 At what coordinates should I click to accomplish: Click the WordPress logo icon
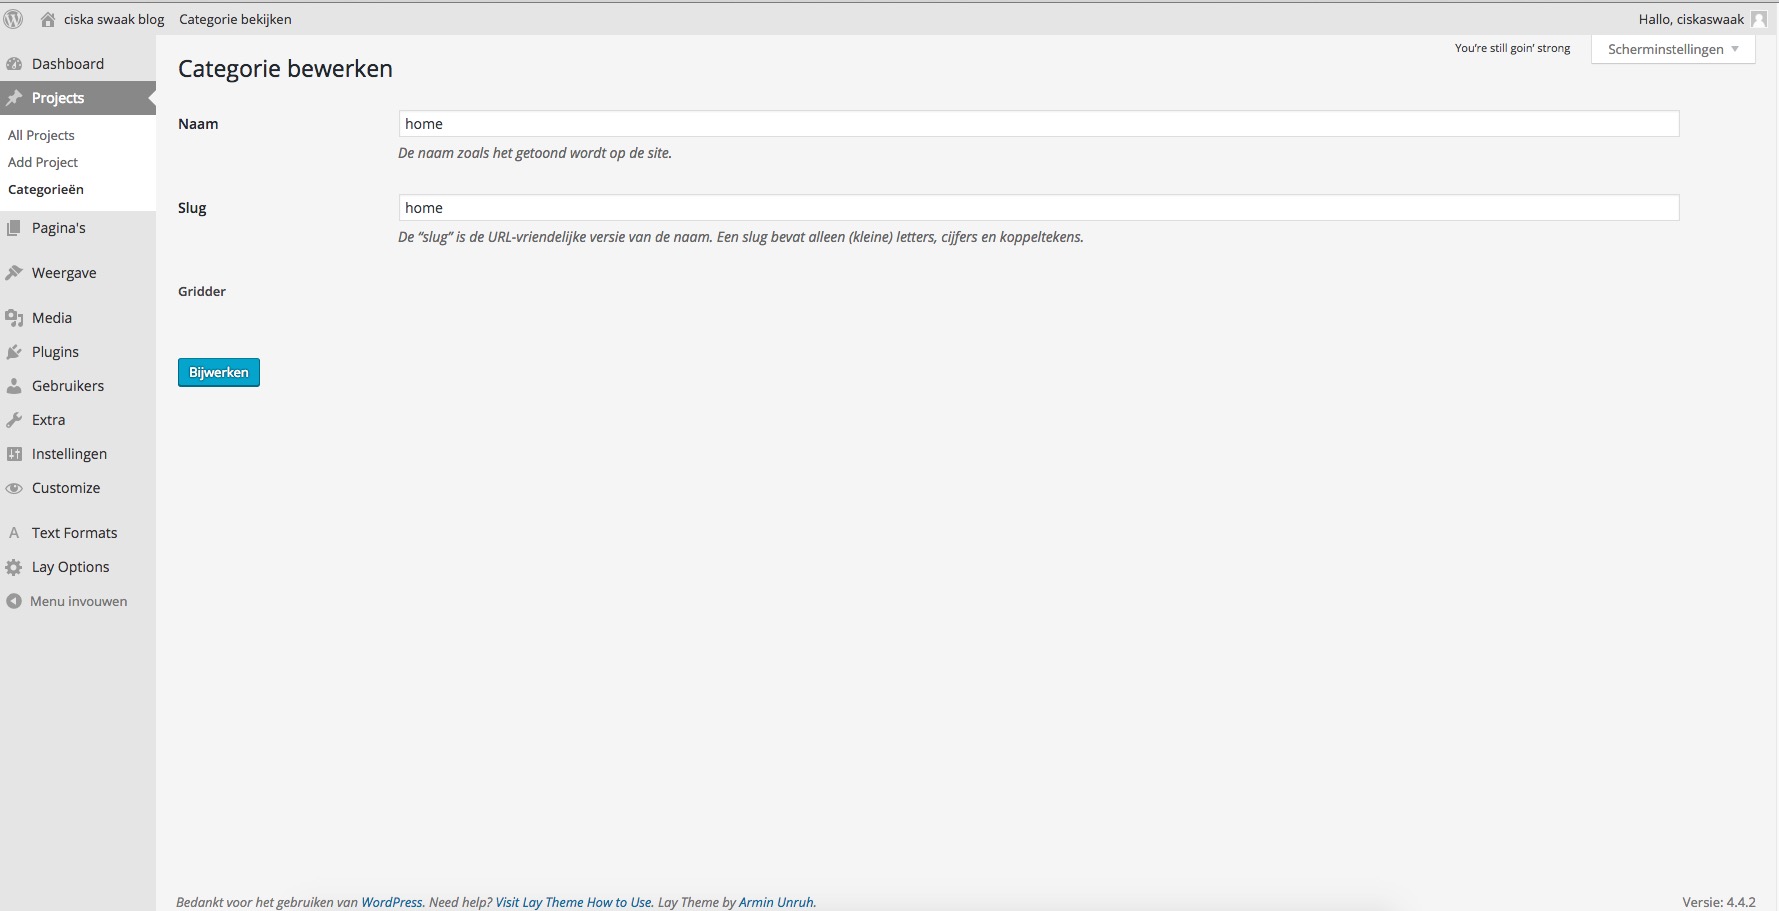coord(14,19)
